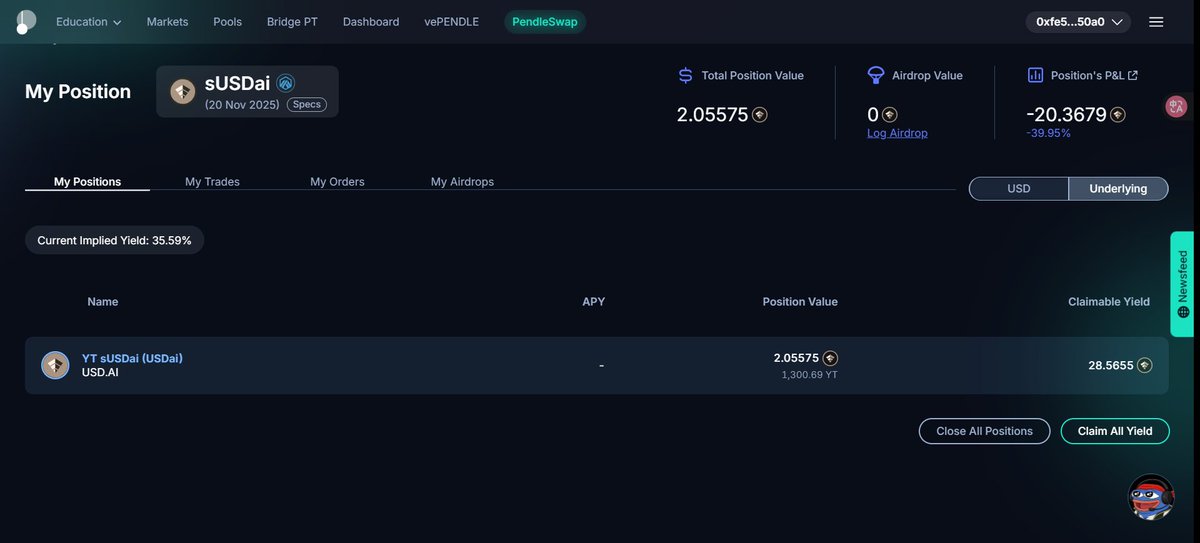Click the translate icon at right edge

(1176, 106)
